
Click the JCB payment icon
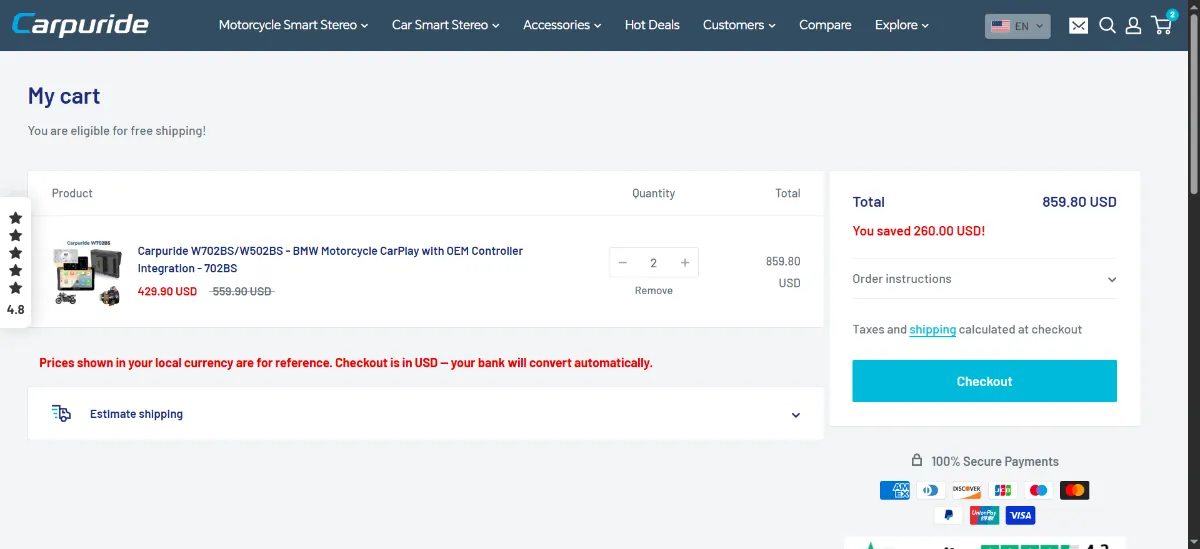pos(1003,490)
